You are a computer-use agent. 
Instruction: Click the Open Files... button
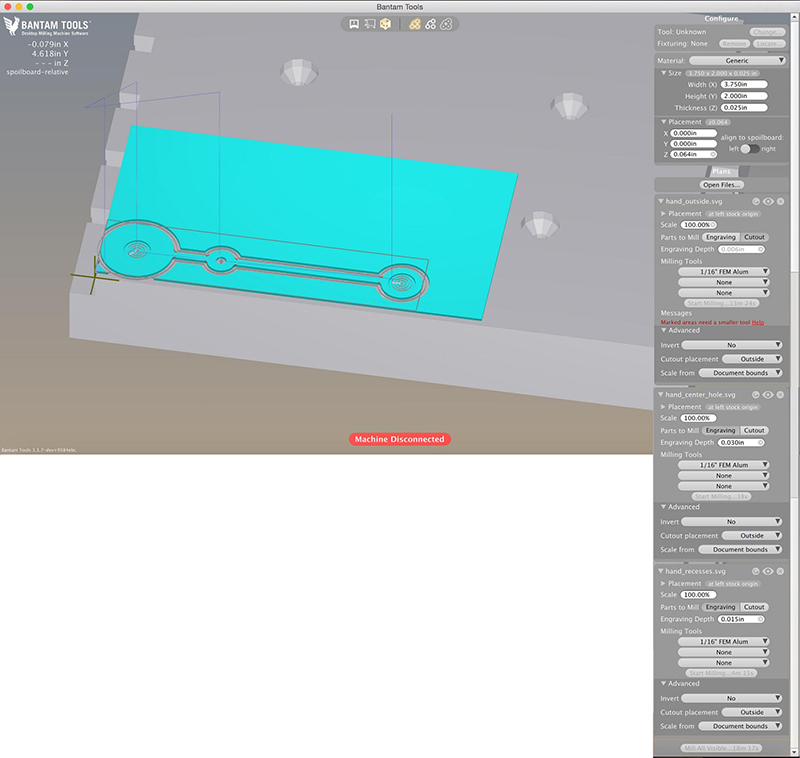721,185
